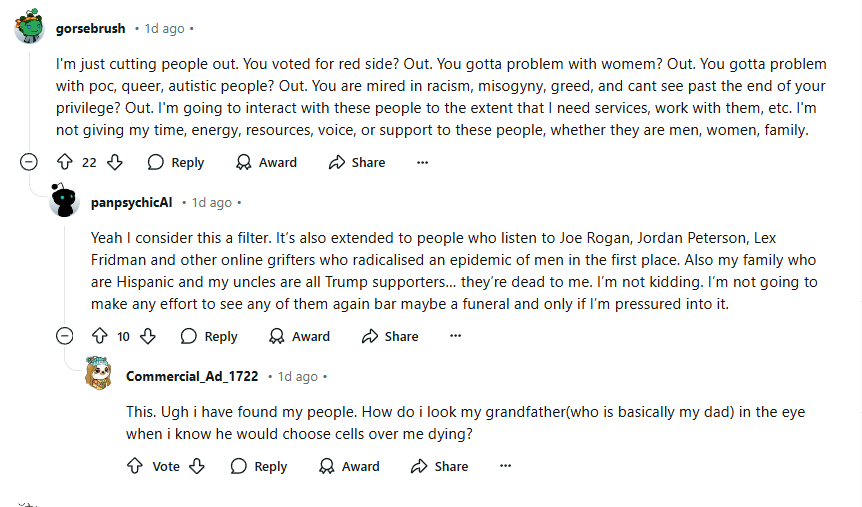This screenshot has width=862, height=507.
Task: Open more options on gorsebrush's comment
Action: click(x=422, y=162)
